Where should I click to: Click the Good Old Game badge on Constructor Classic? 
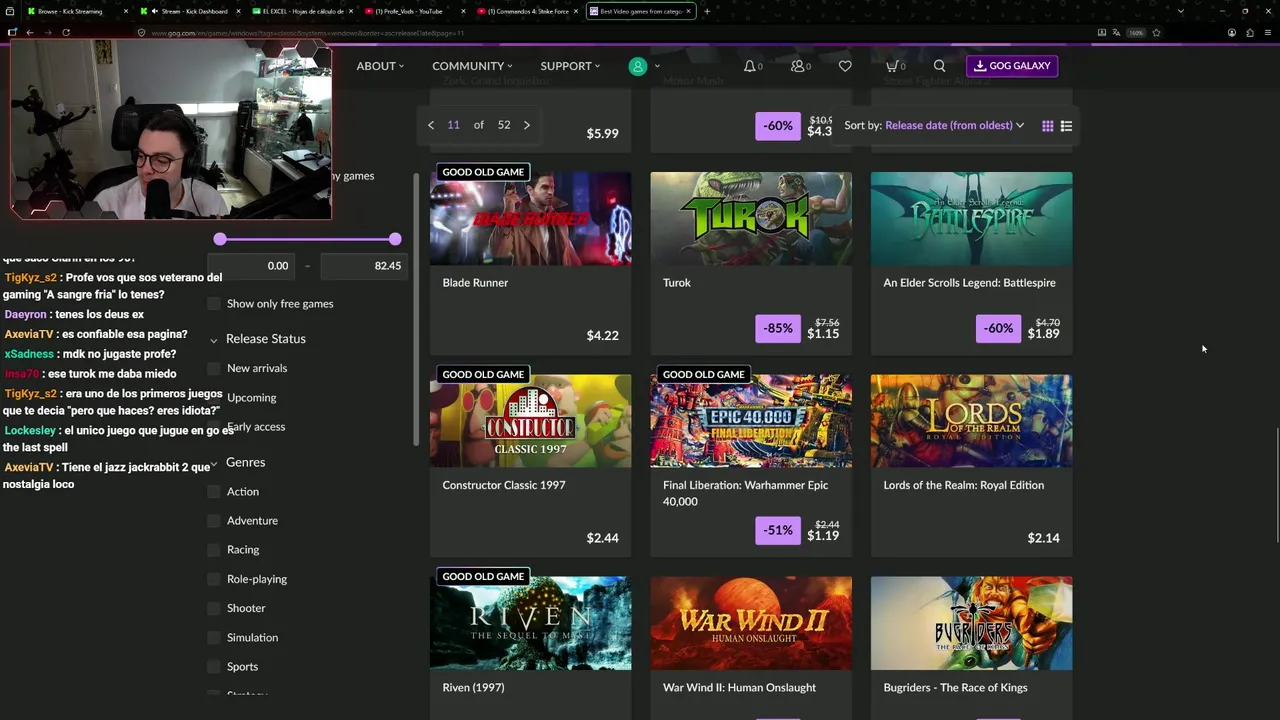483,374
